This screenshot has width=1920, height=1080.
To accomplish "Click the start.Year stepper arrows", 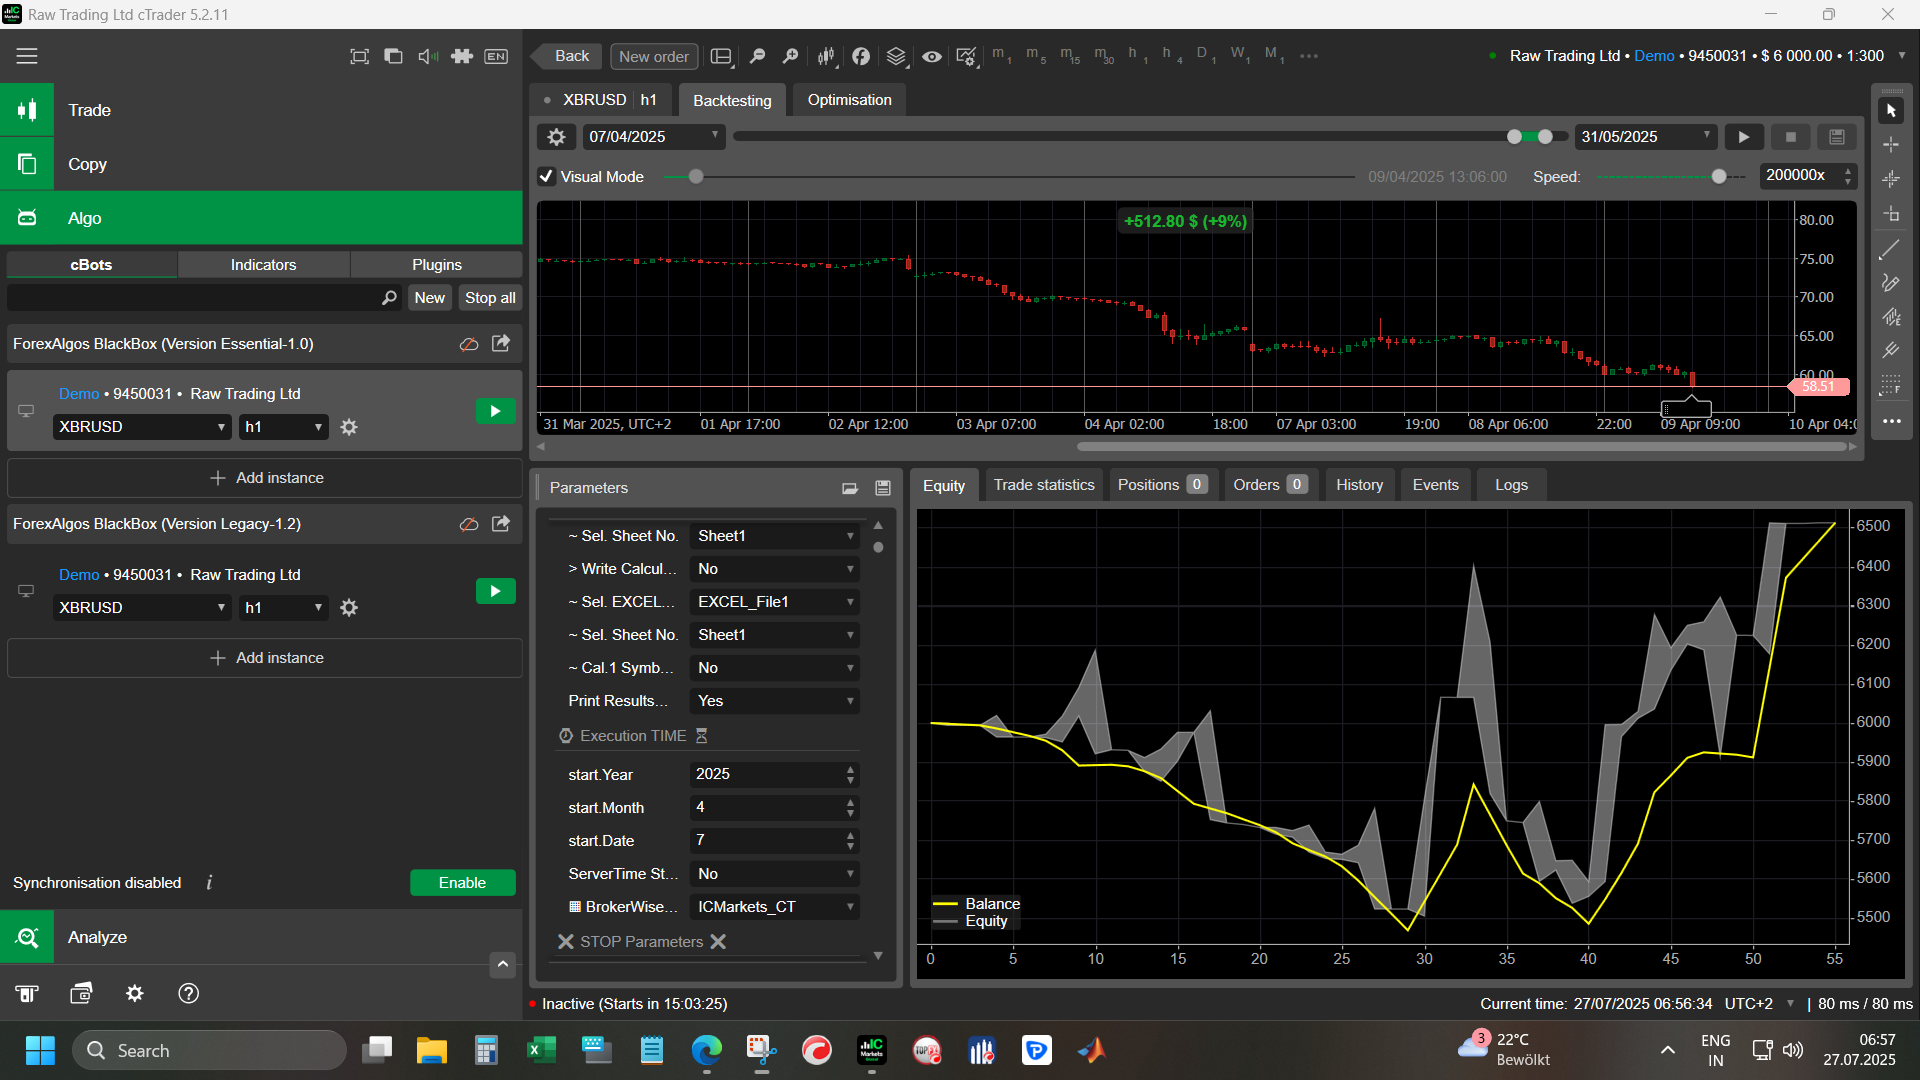I will [x=850, y=775].
